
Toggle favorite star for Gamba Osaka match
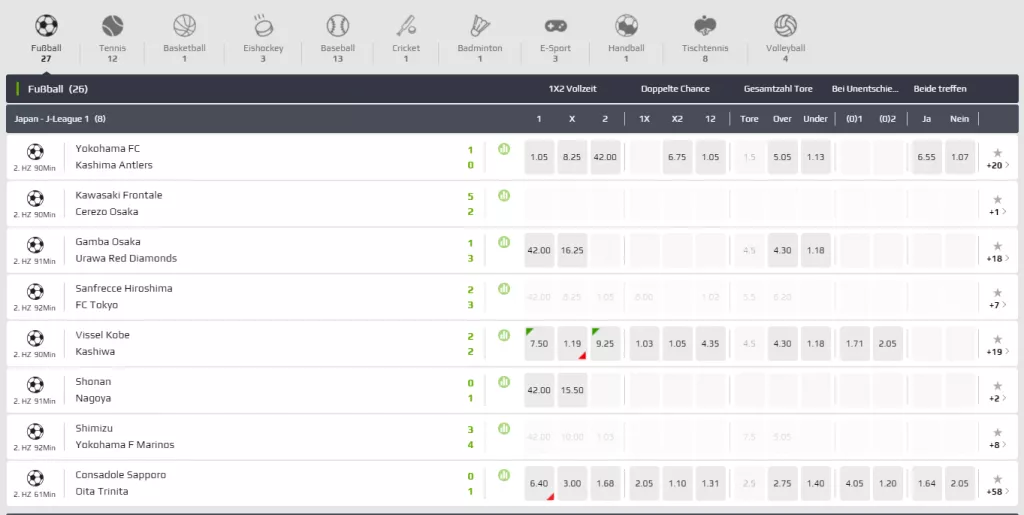[x=997, y=245]
